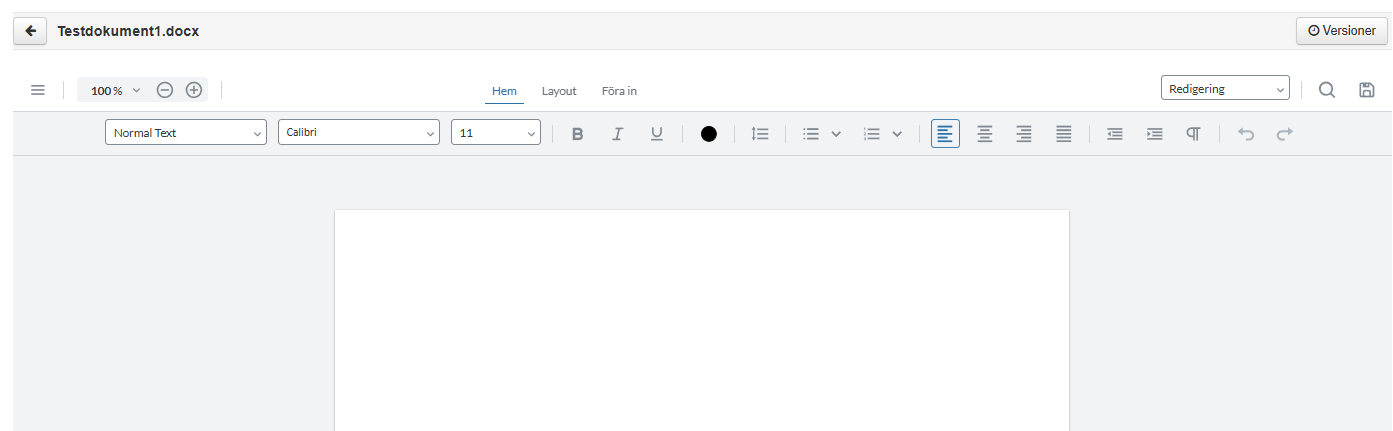Save the document with the disk icon
This screenshot has width=1393, height=431.
click(x=1367, y=90)
